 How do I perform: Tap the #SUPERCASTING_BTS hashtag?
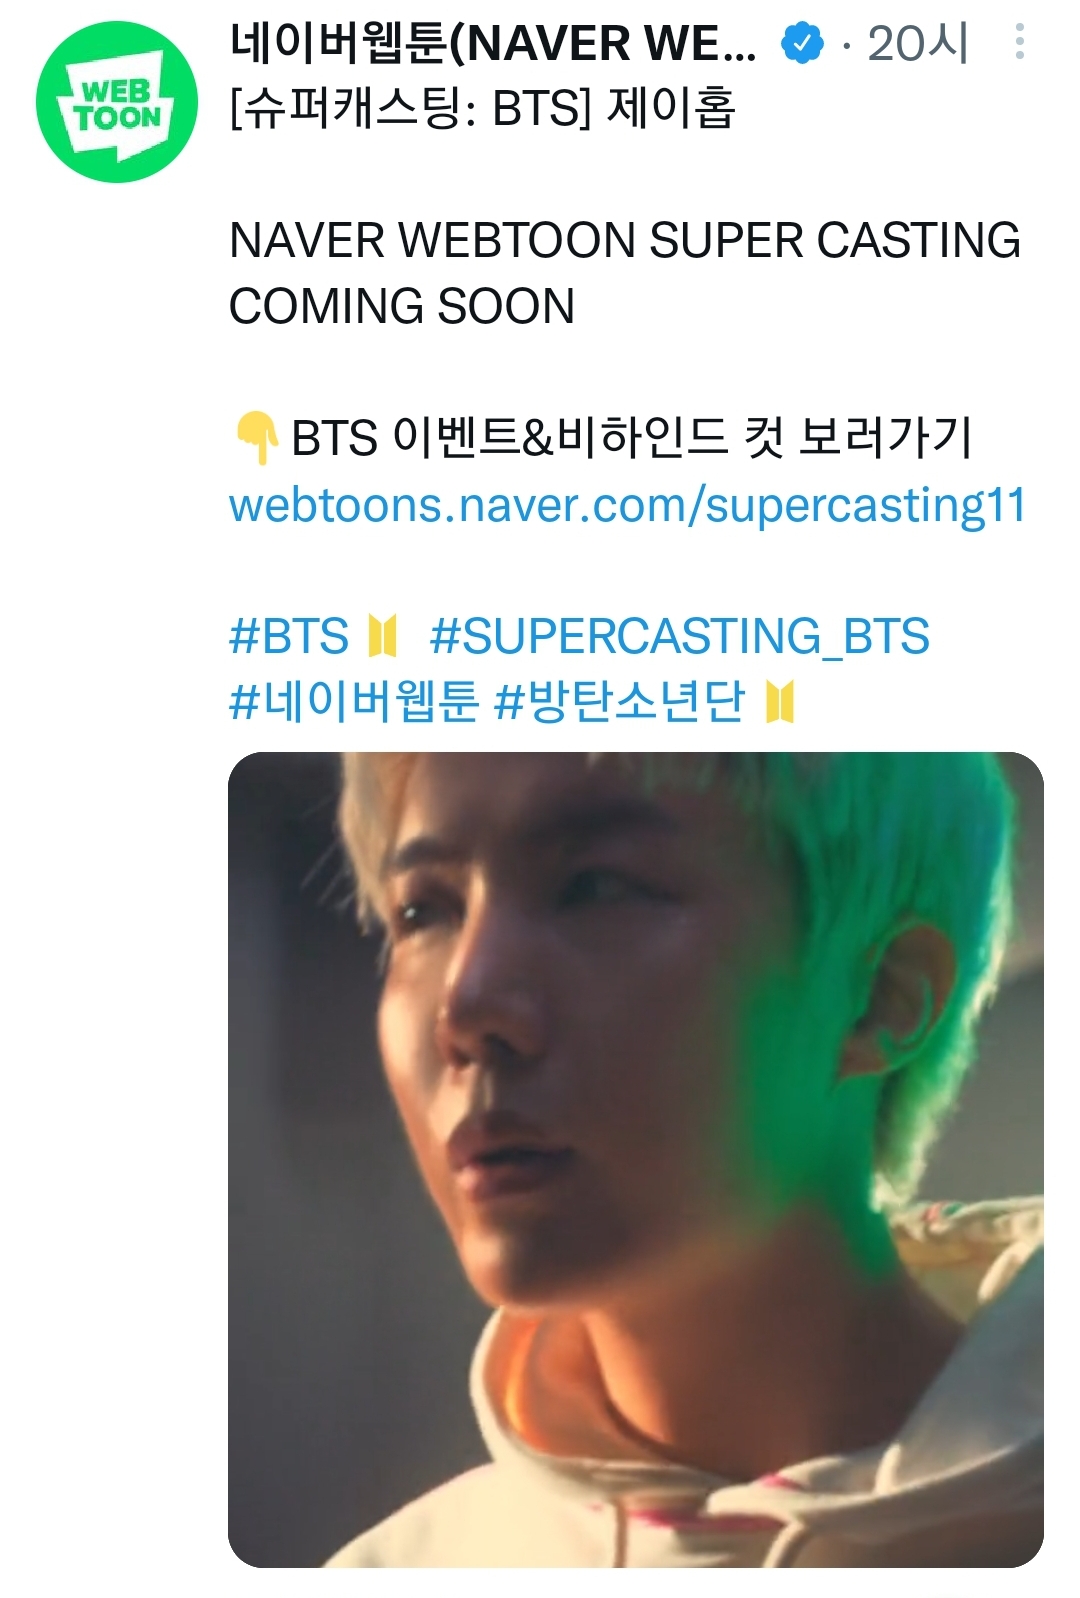[679, 636]
